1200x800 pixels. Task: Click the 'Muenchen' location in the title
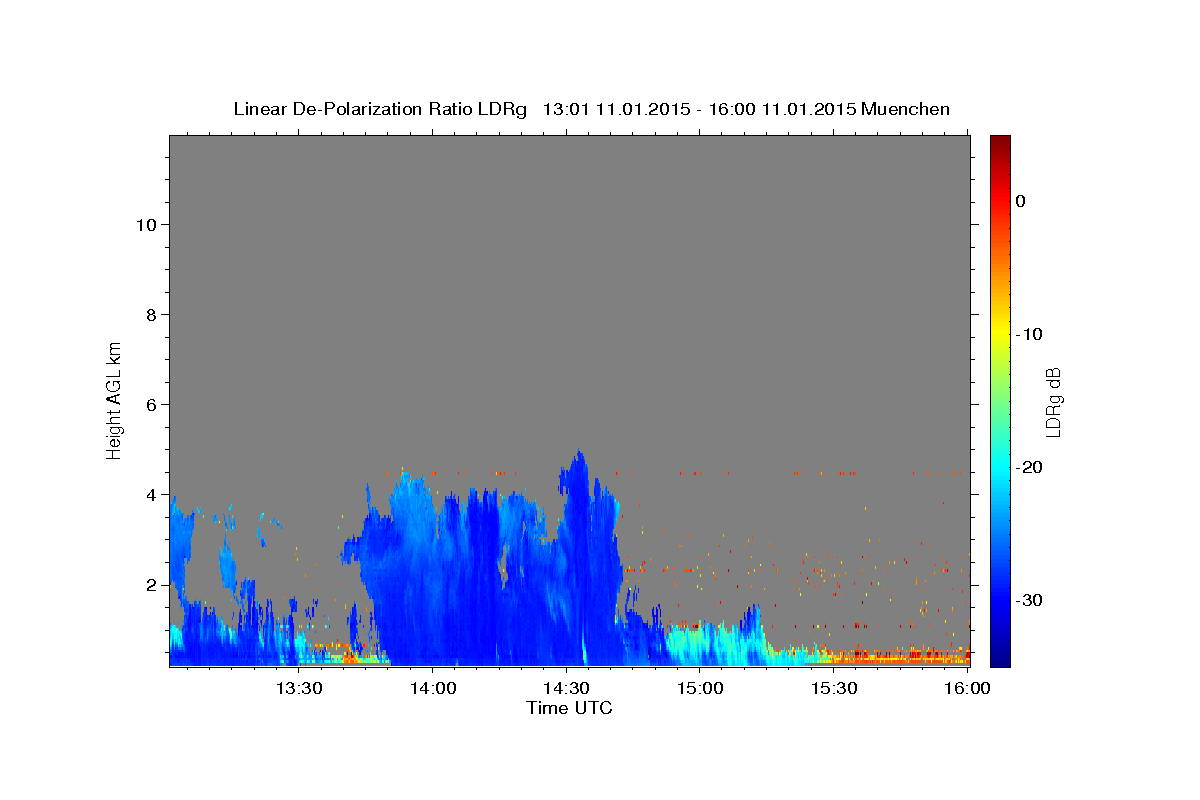click(x=905, y=109)
